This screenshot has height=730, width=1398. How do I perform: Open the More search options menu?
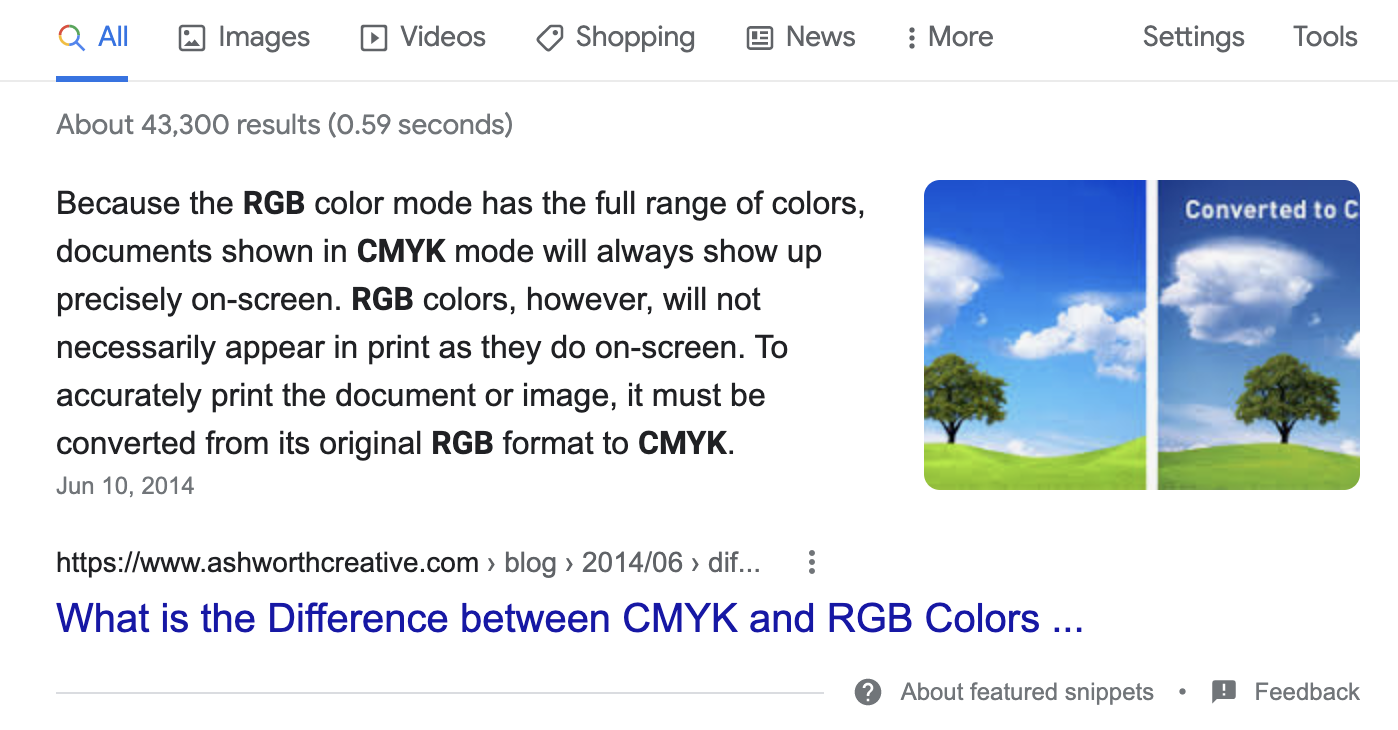click(x=948, y=38)
